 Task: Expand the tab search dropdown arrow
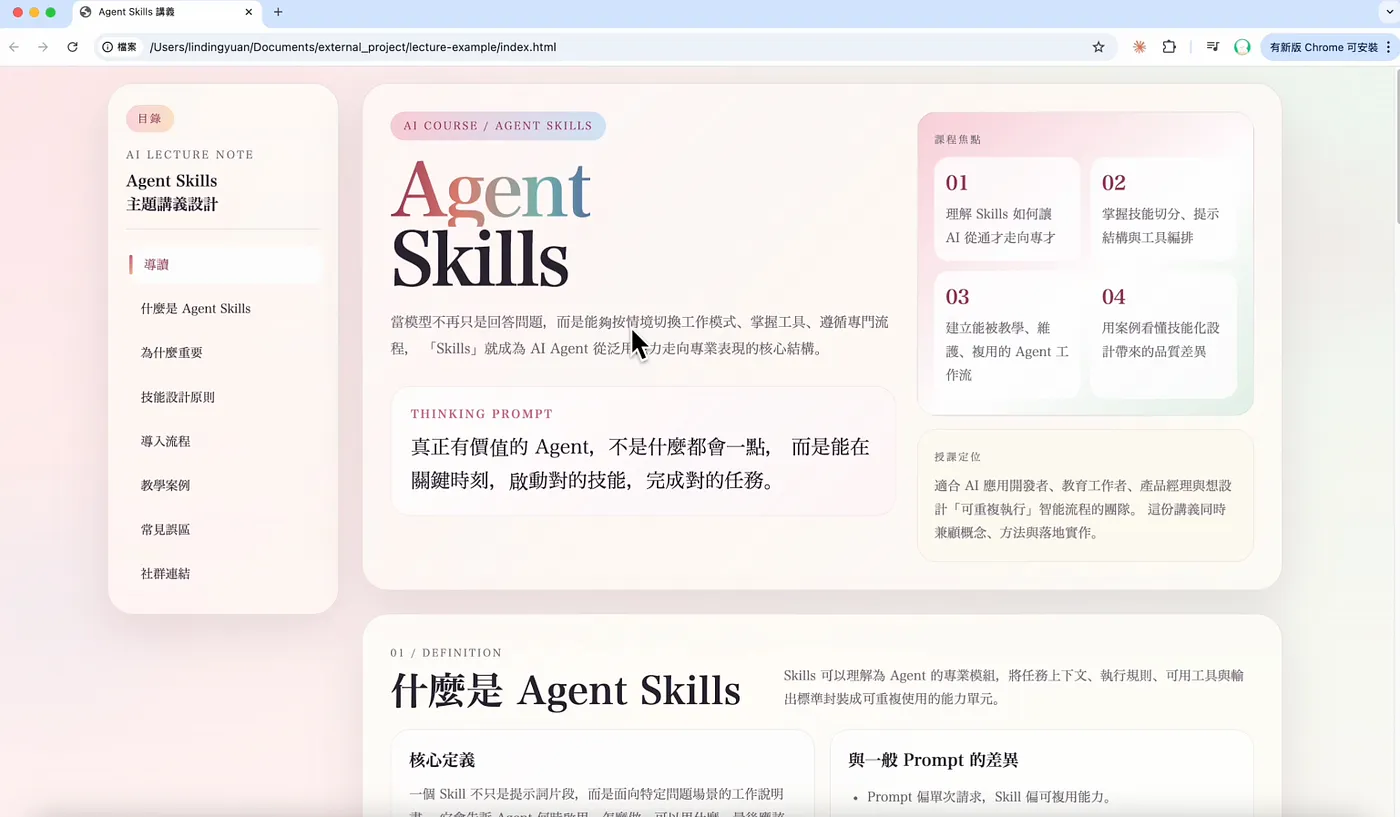click(x=1388, y=12)
